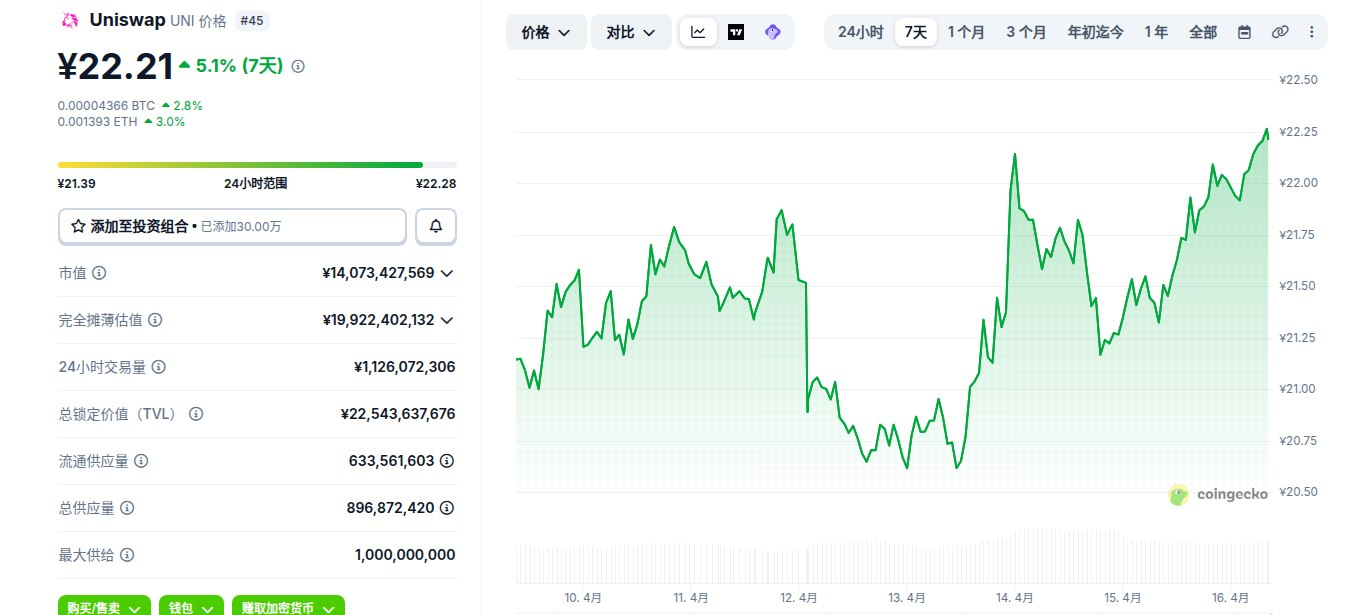Select the 1年 time range tab

(x=1156, y=32)
